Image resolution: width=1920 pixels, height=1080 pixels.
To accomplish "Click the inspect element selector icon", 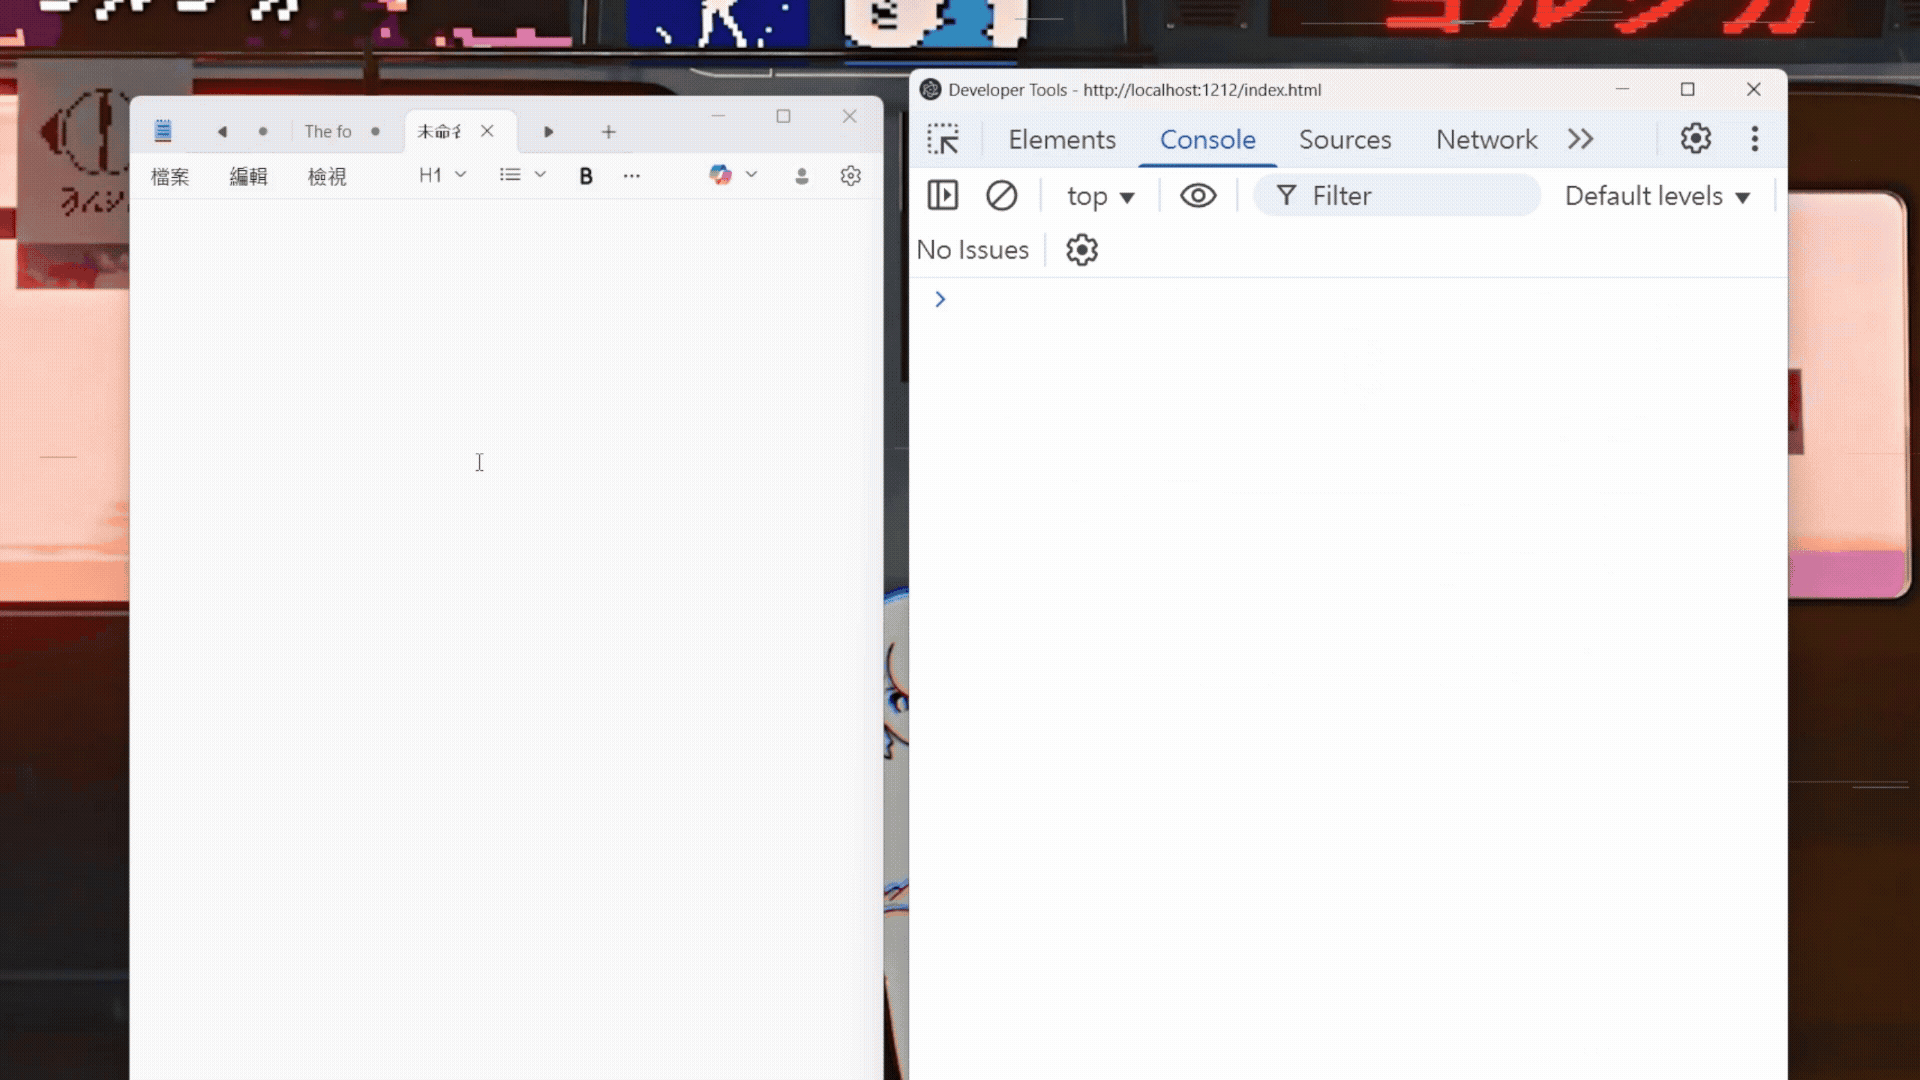I will 942,139.
